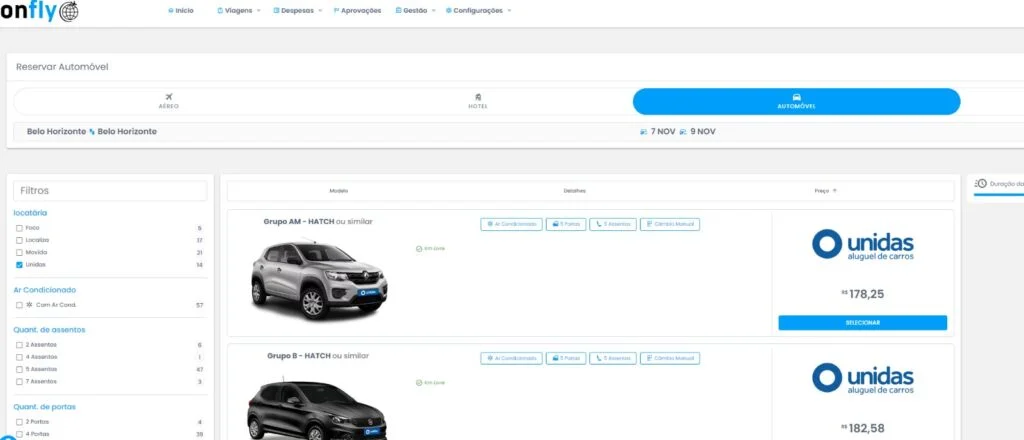
Task: Click the Unidas logo on Grupo AM card
Action: (x=862, y=245)
